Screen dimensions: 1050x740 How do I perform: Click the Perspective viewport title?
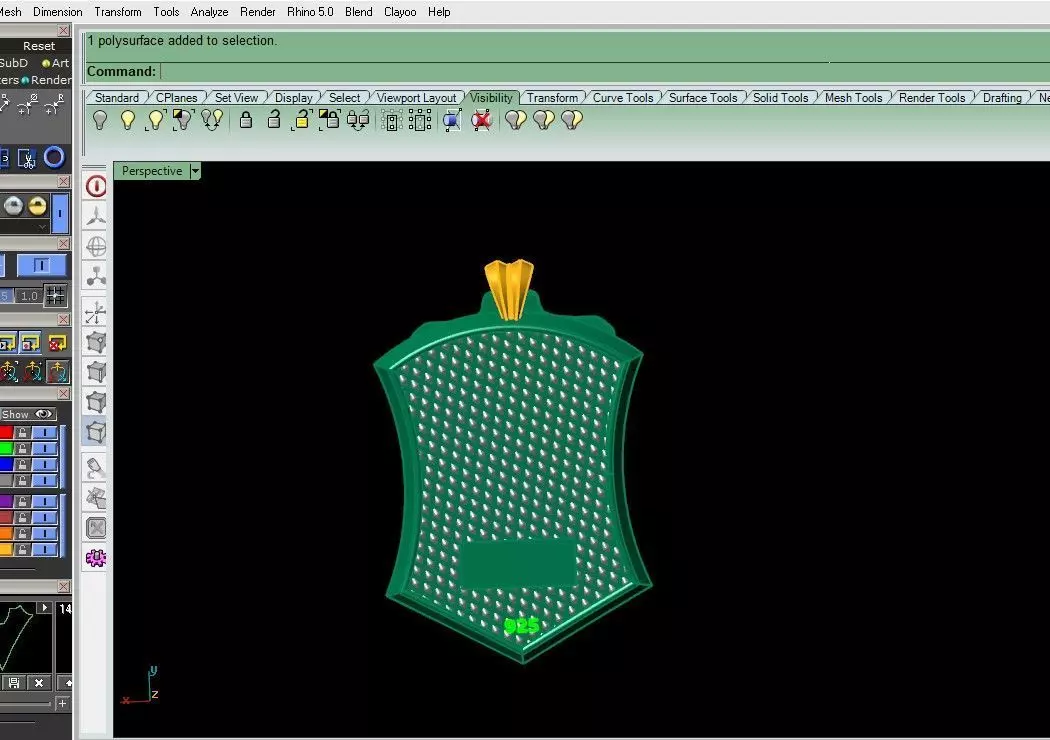(152, 171)
